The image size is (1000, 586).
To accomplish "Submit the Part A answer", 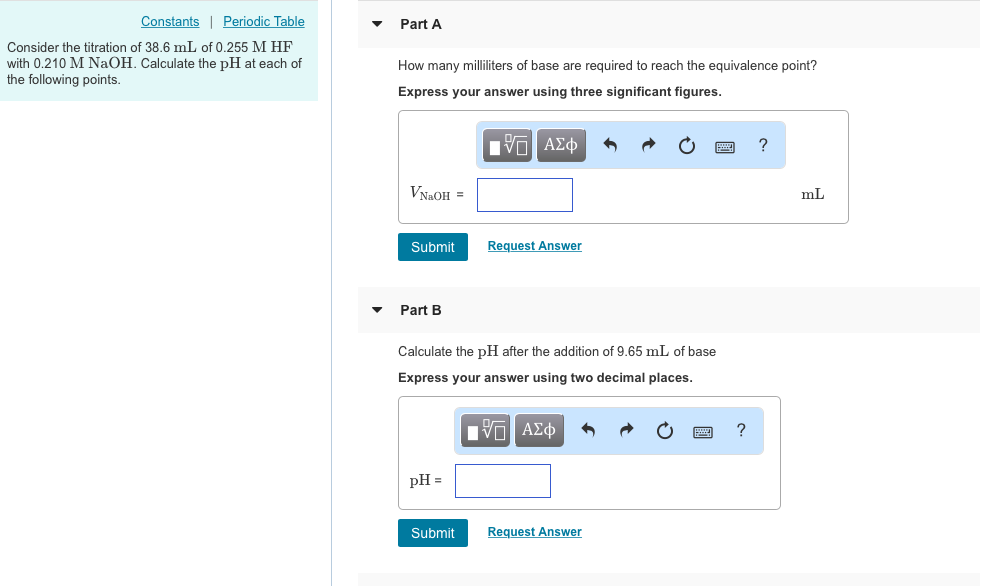I will pyautogui.click(x=432, y=246).
